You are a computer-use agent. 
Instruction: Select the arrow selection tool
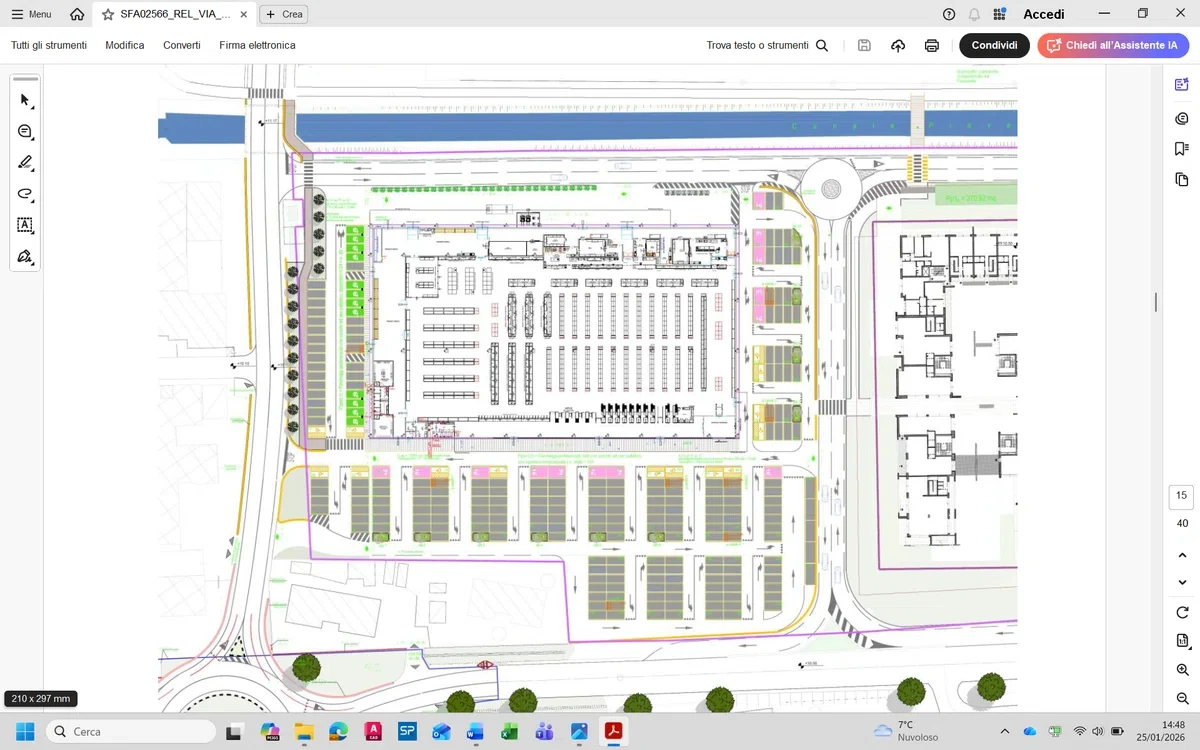tap(26, 100)
